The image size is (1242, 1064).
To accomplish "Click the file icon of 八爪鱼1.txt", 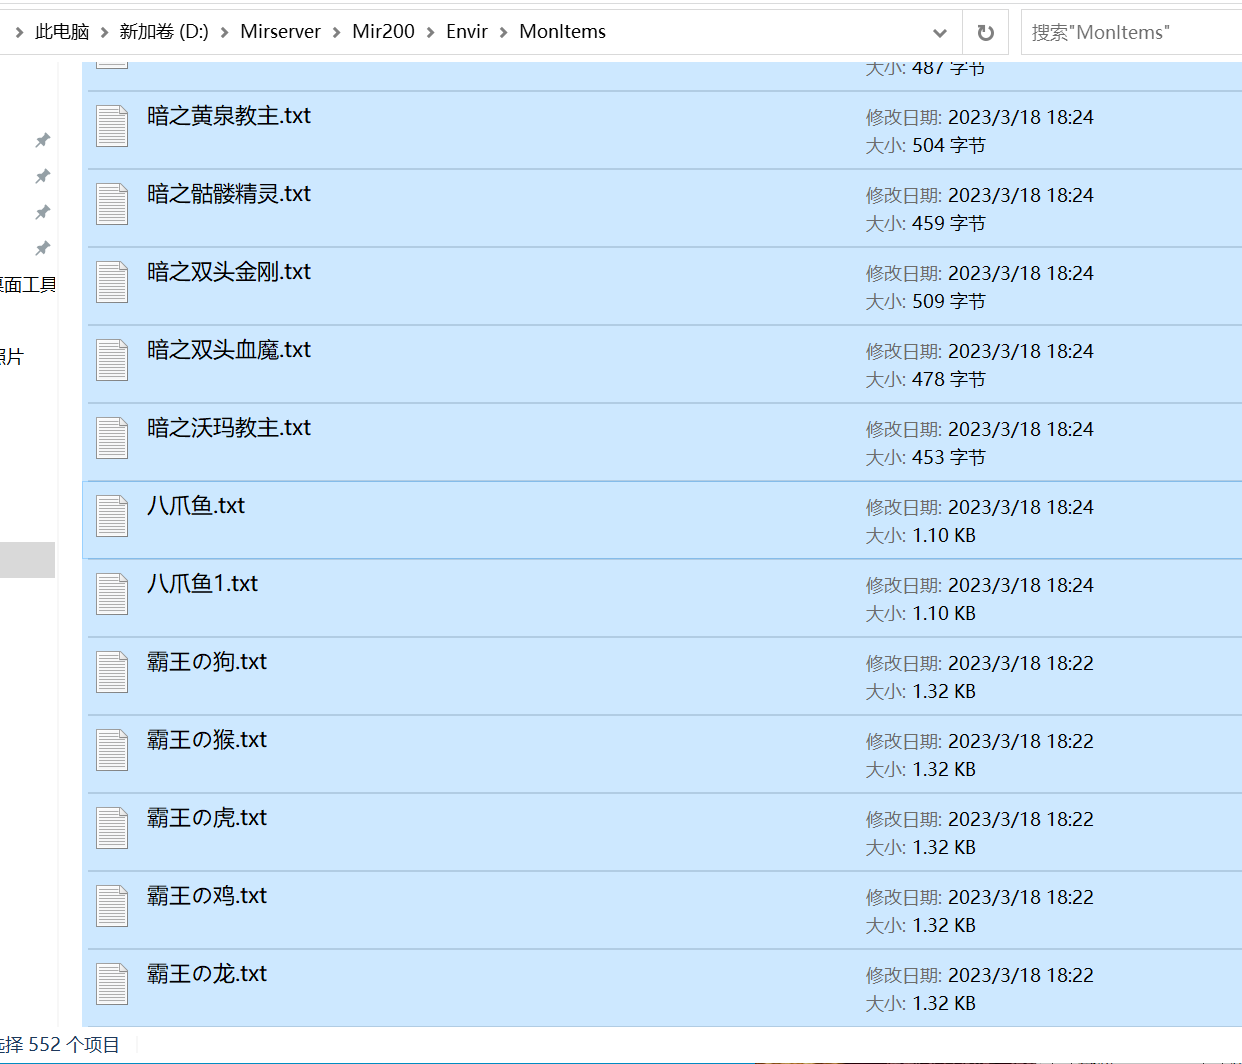I will click(x=112, y=594).
